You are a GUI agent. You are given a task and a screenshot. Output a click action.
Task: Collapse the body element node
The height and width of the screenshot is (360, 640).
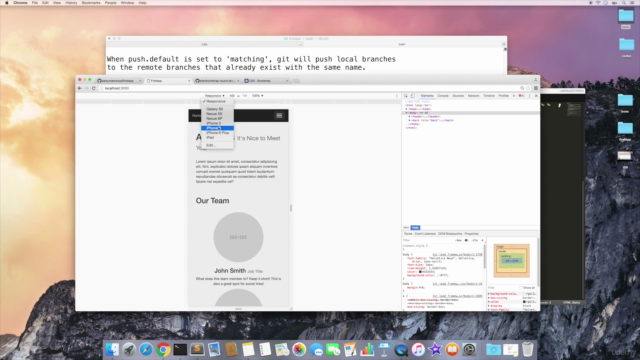(407, 113)
